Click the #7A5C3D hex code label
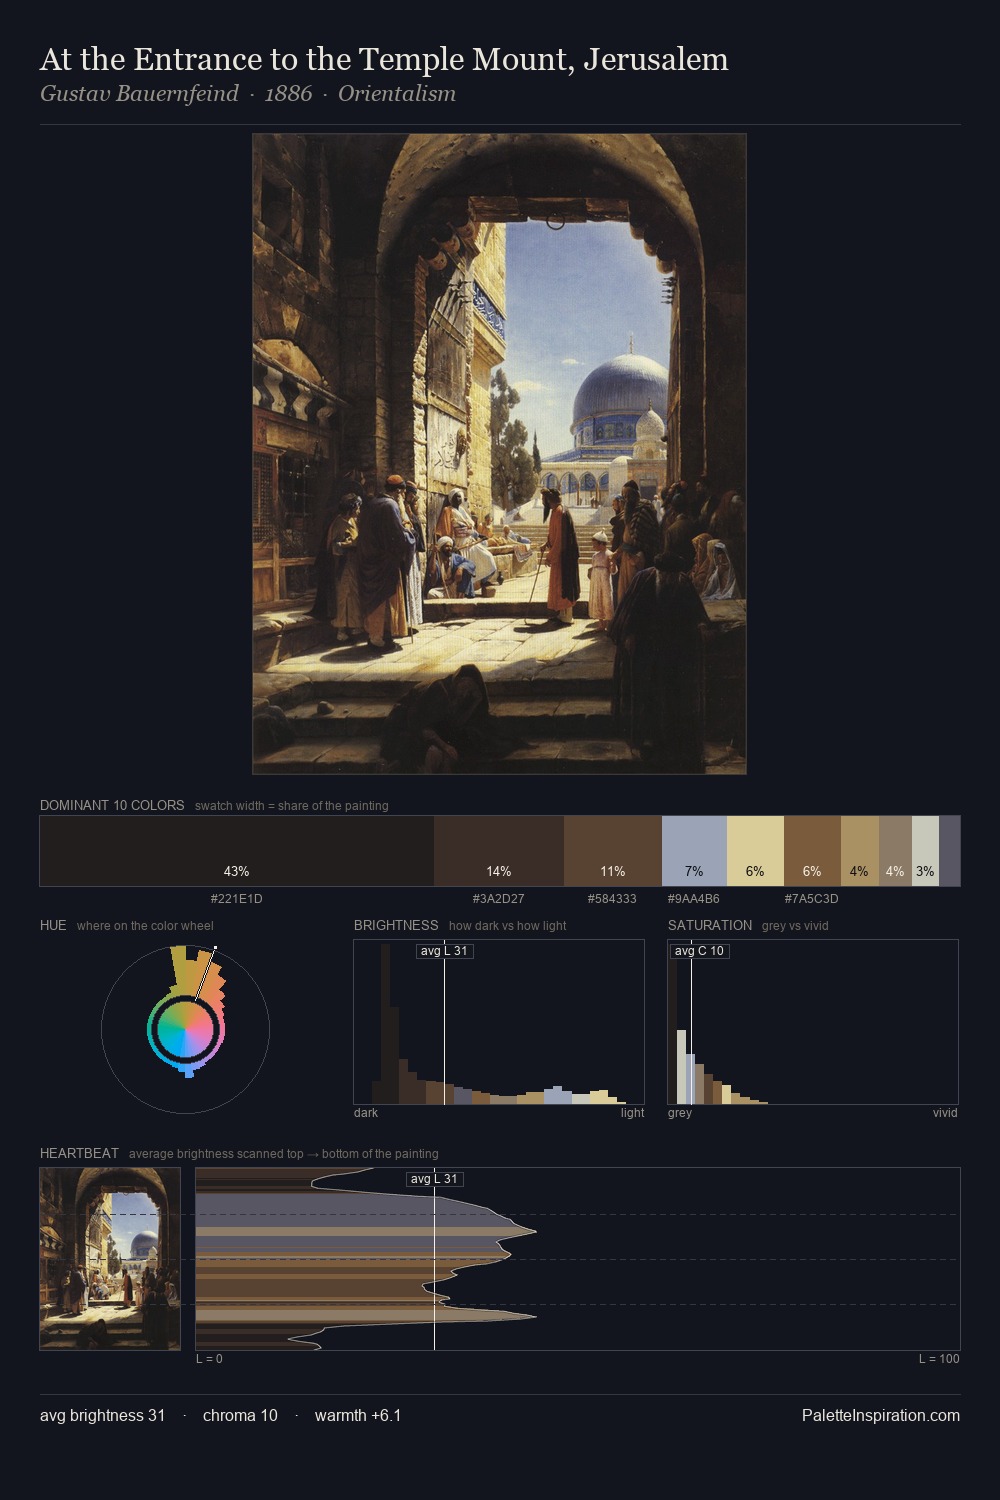This screenshot has height=1500, width=1000. [x=811, y=899]
